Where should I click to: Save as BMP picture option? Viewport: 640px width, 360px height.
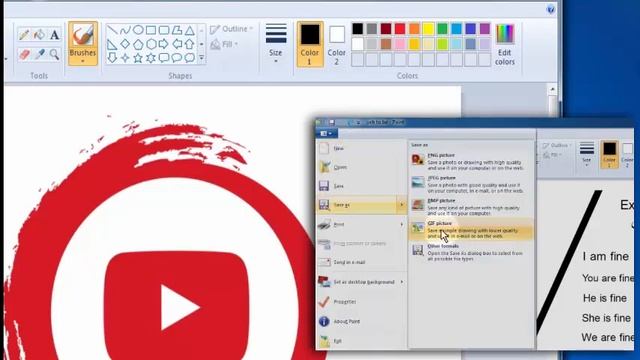[471, 207]
